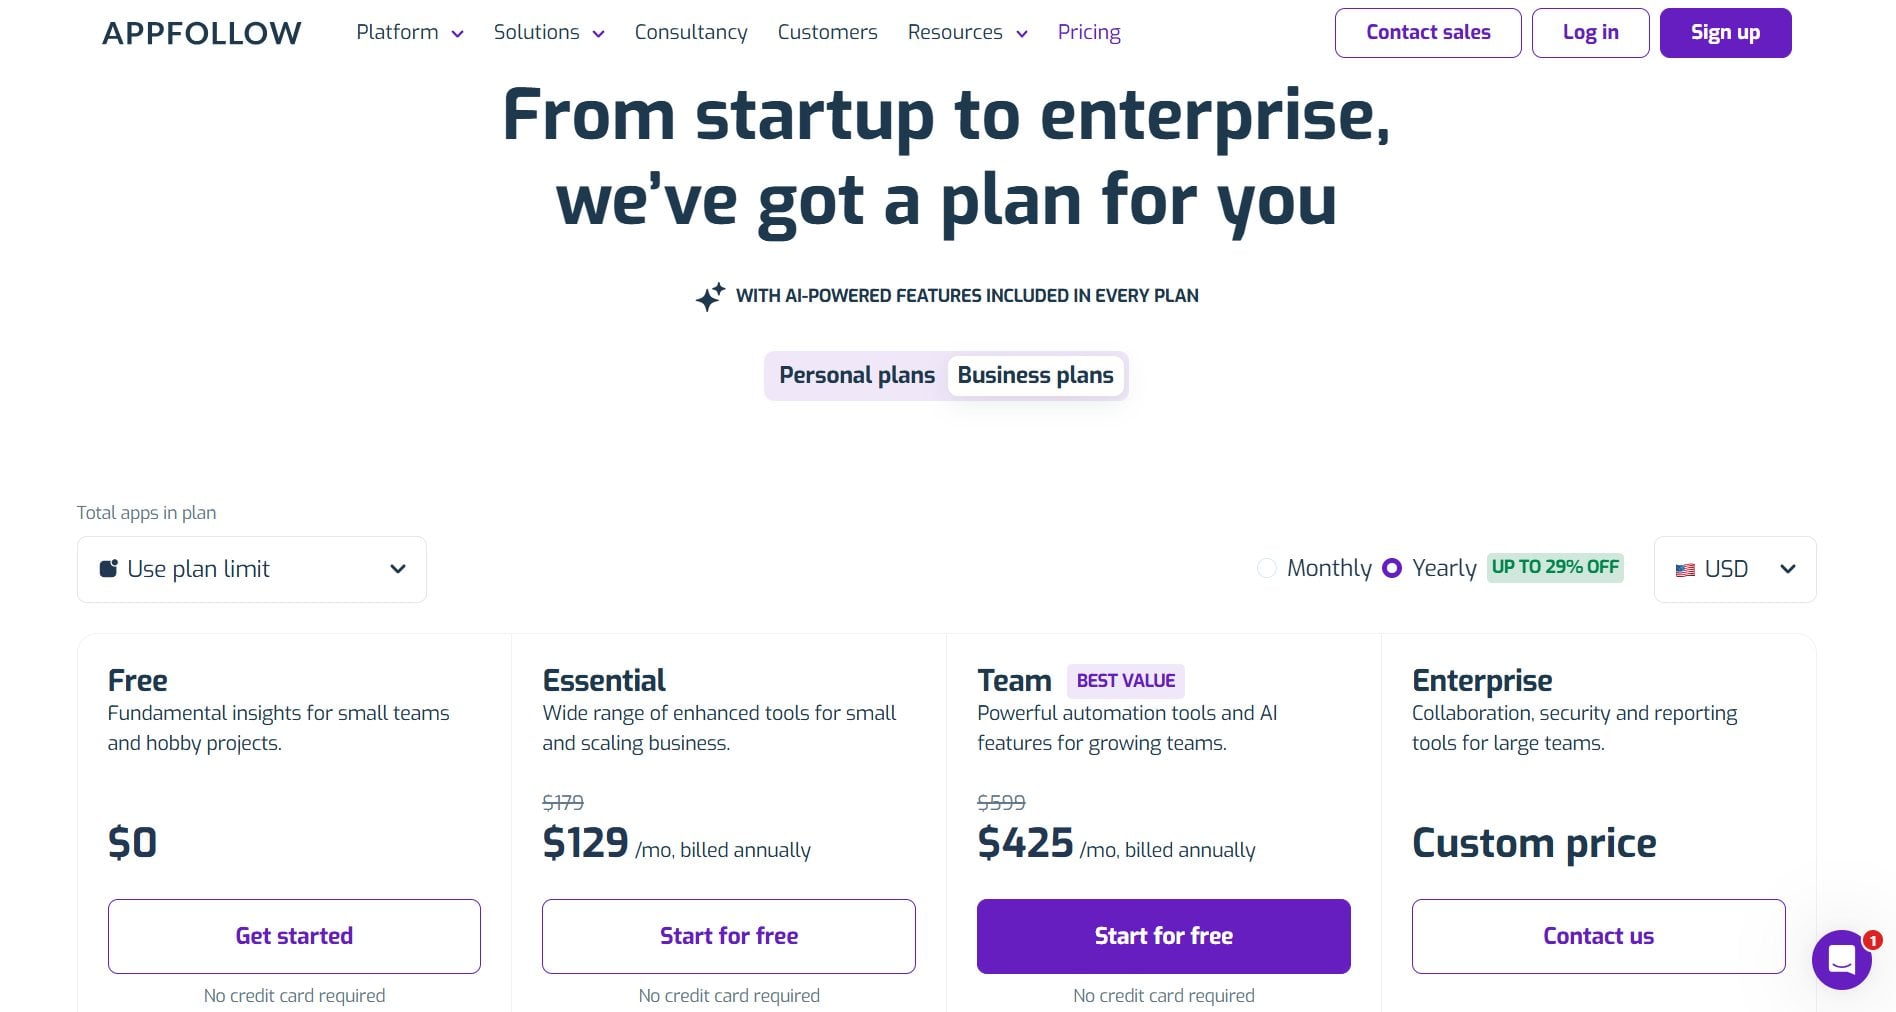Click the AI sparkle icon above plans
The height and width of the screenshot is (1012, 1896).
[709, 296]
